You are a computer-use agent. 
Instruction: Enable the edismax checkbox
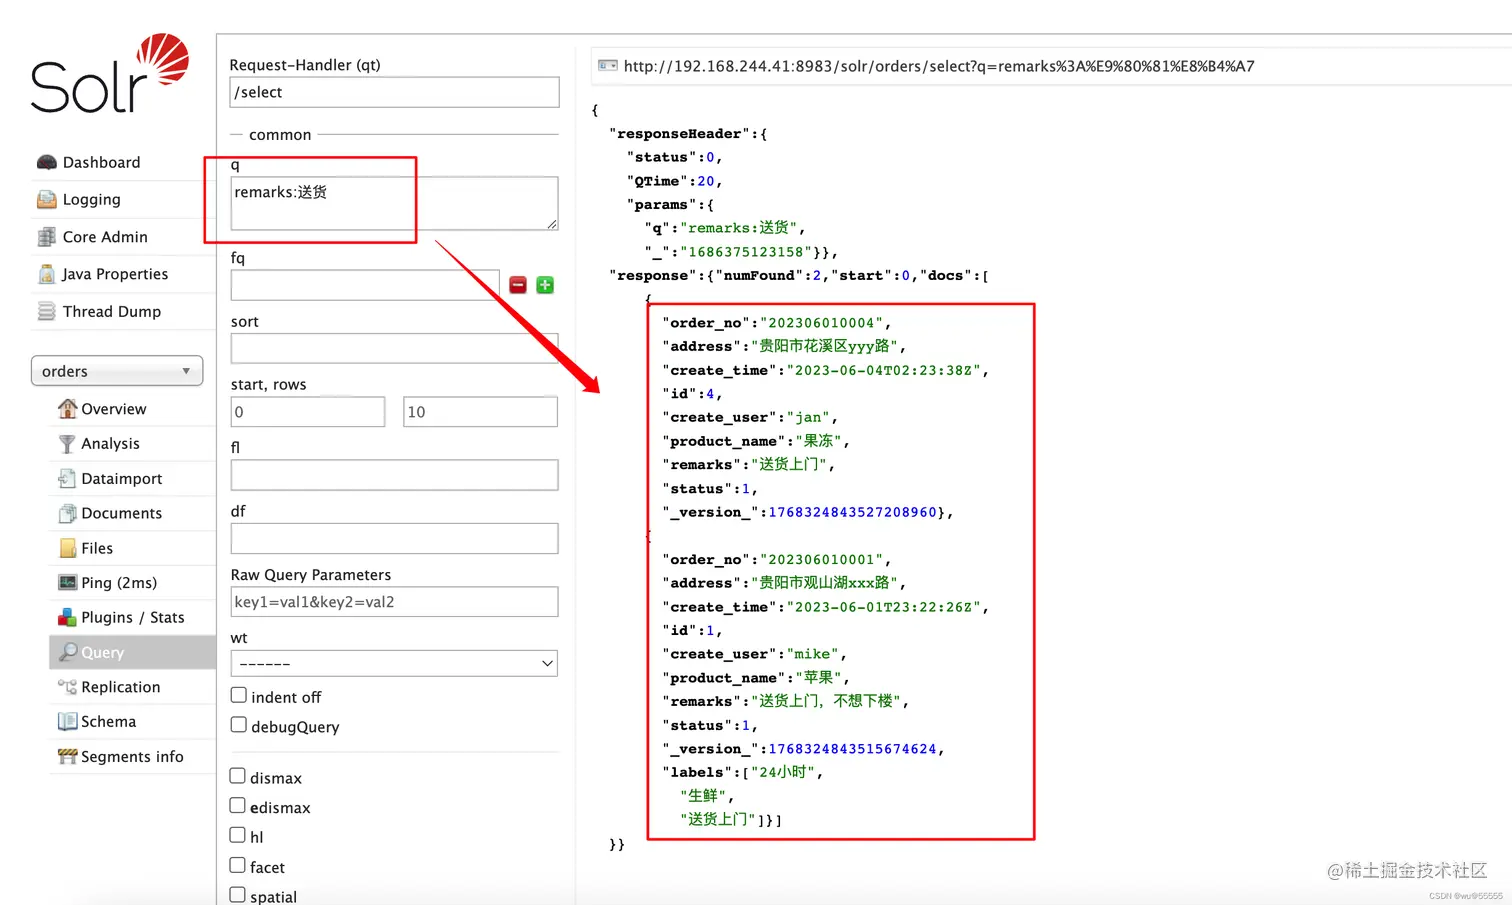pyautogui.click(x=238, y=806)
